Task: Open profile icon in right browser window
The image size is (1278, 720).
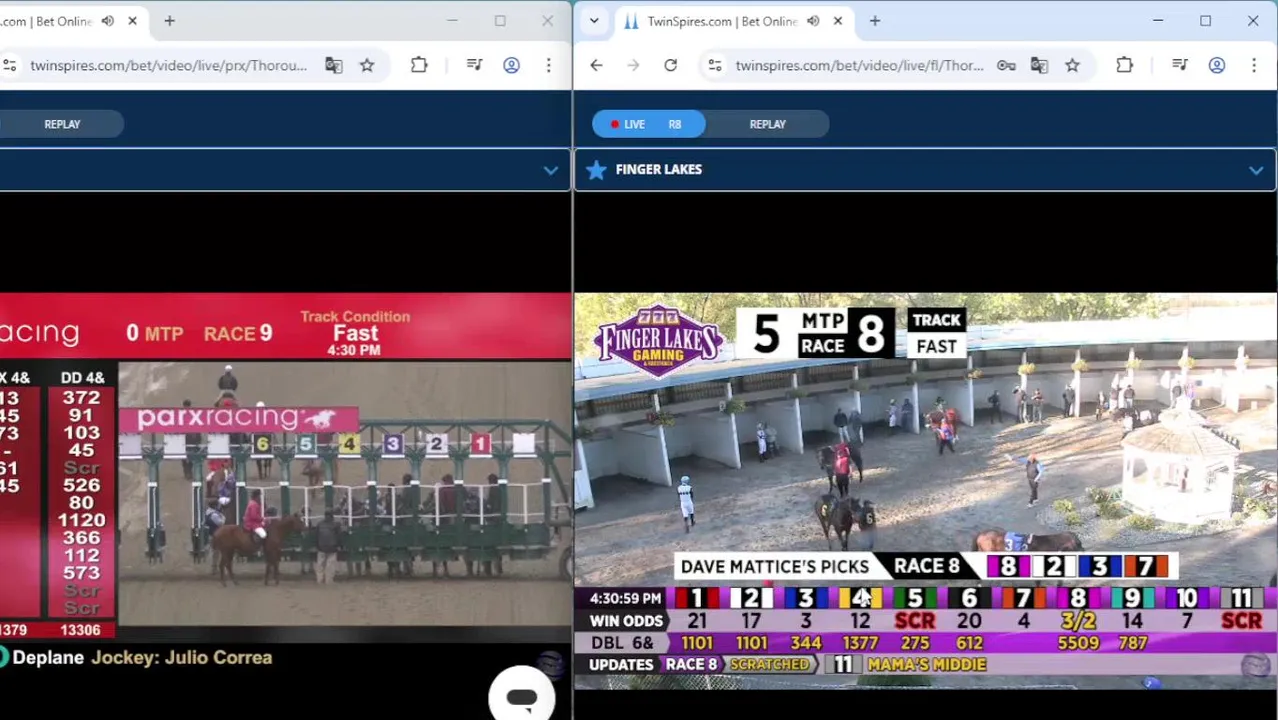Action: pyautogui.click(x=1217, y=65)
